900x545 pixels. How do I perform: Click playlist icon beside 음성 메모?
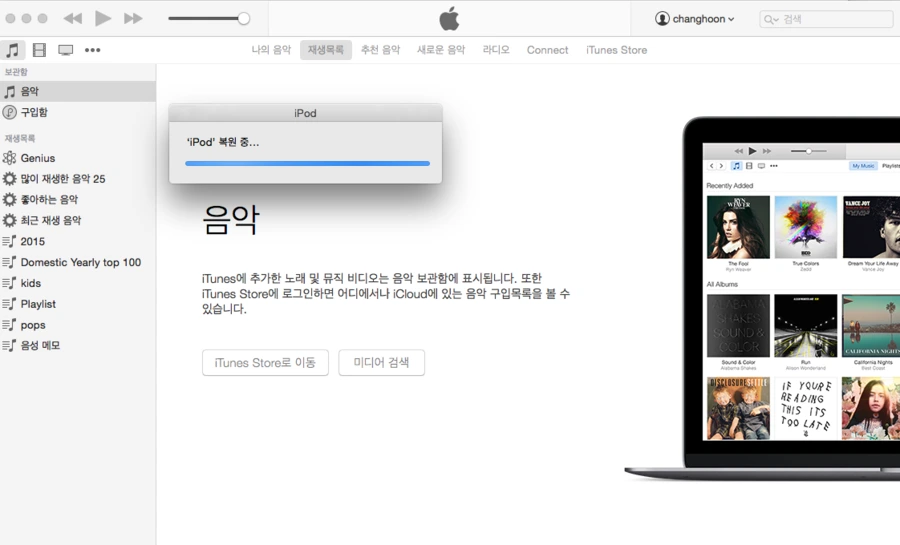pyautogui.click(x=9, y=345)
